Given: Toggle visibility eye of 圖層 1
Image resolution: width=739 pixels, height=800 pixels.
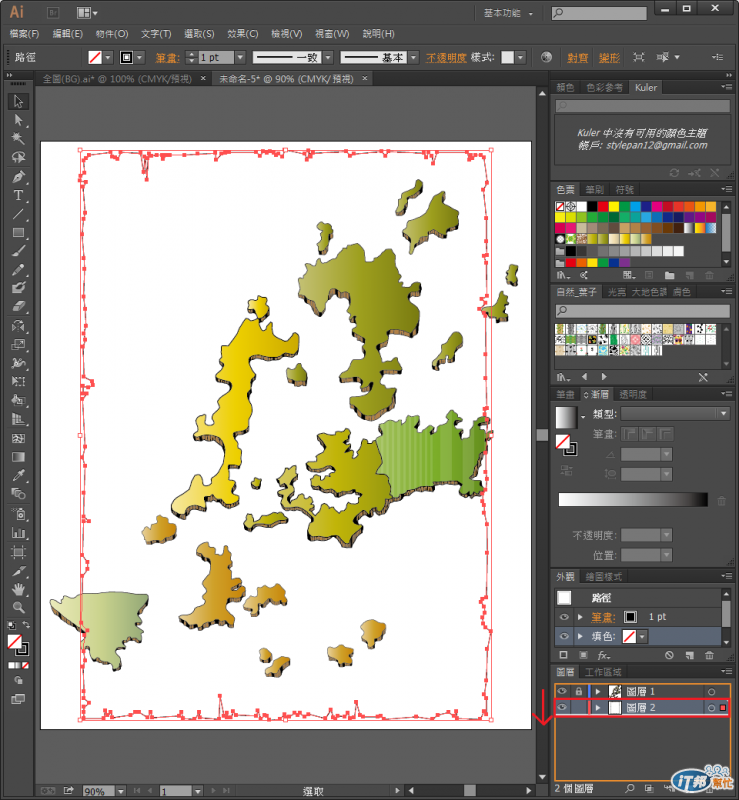Looking at the screenshot, I should [x=562, y=691].
